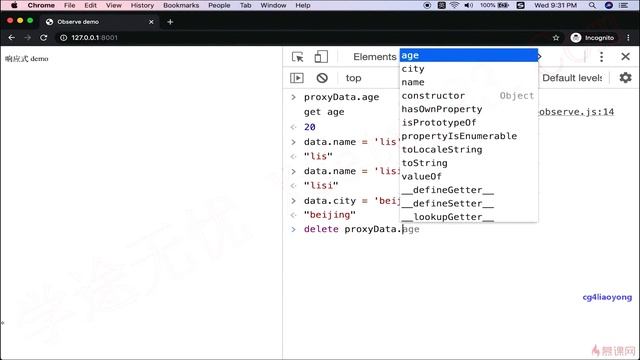Show the console sidebar
This screenshot has height=360, width=640.
click(x=297, y=78)
